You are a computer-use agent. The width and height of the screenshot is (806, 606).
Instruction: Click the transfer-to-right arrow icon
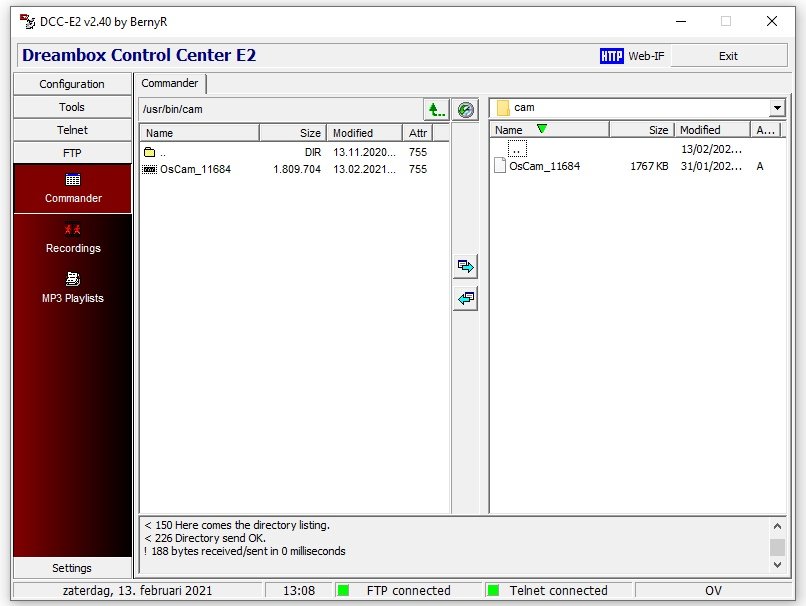(465, 266)
